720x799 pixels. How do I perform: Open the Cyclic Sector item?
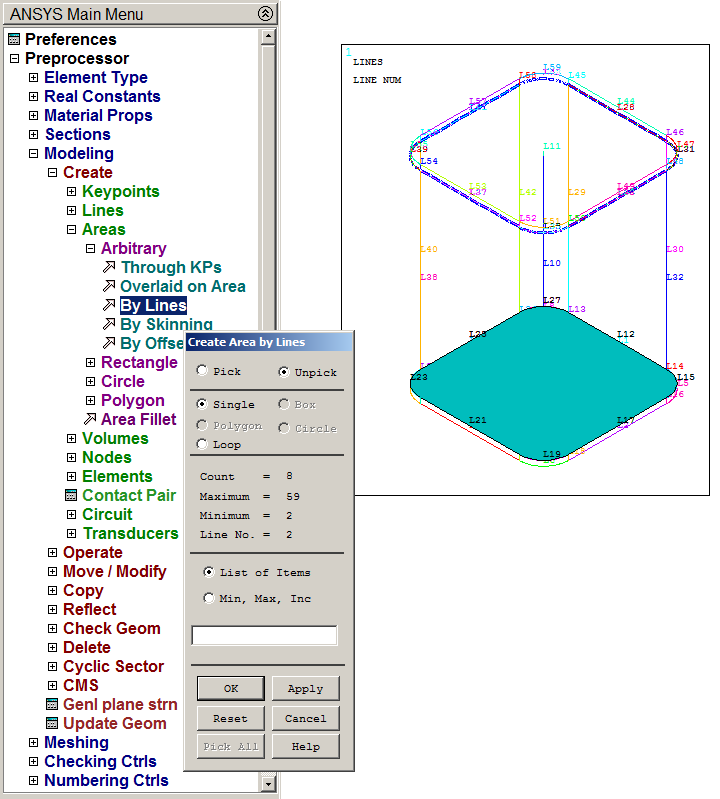(x=113, y=666)
